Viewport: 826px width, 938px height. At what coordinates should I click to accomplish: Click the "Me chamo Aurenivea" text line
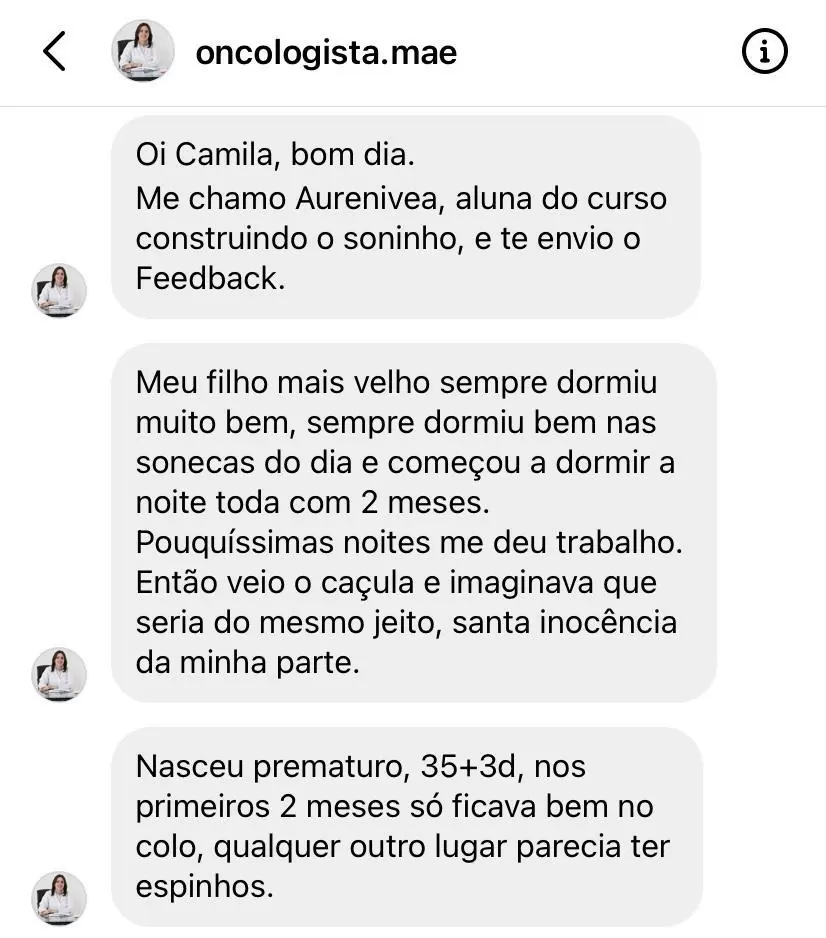pyautogui.click(x=401, y=198)
